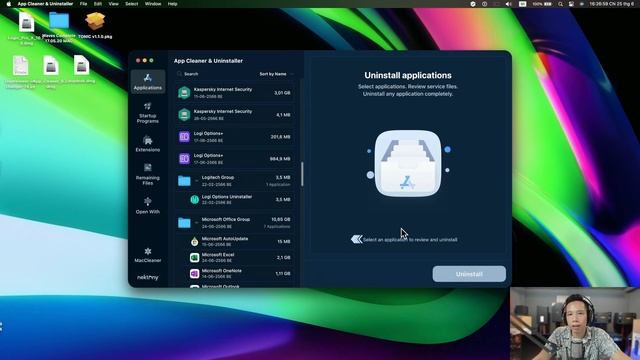This screenshot has width=640, height=360.
Task: Open the Startup Programs section
Action: [148, 112]
